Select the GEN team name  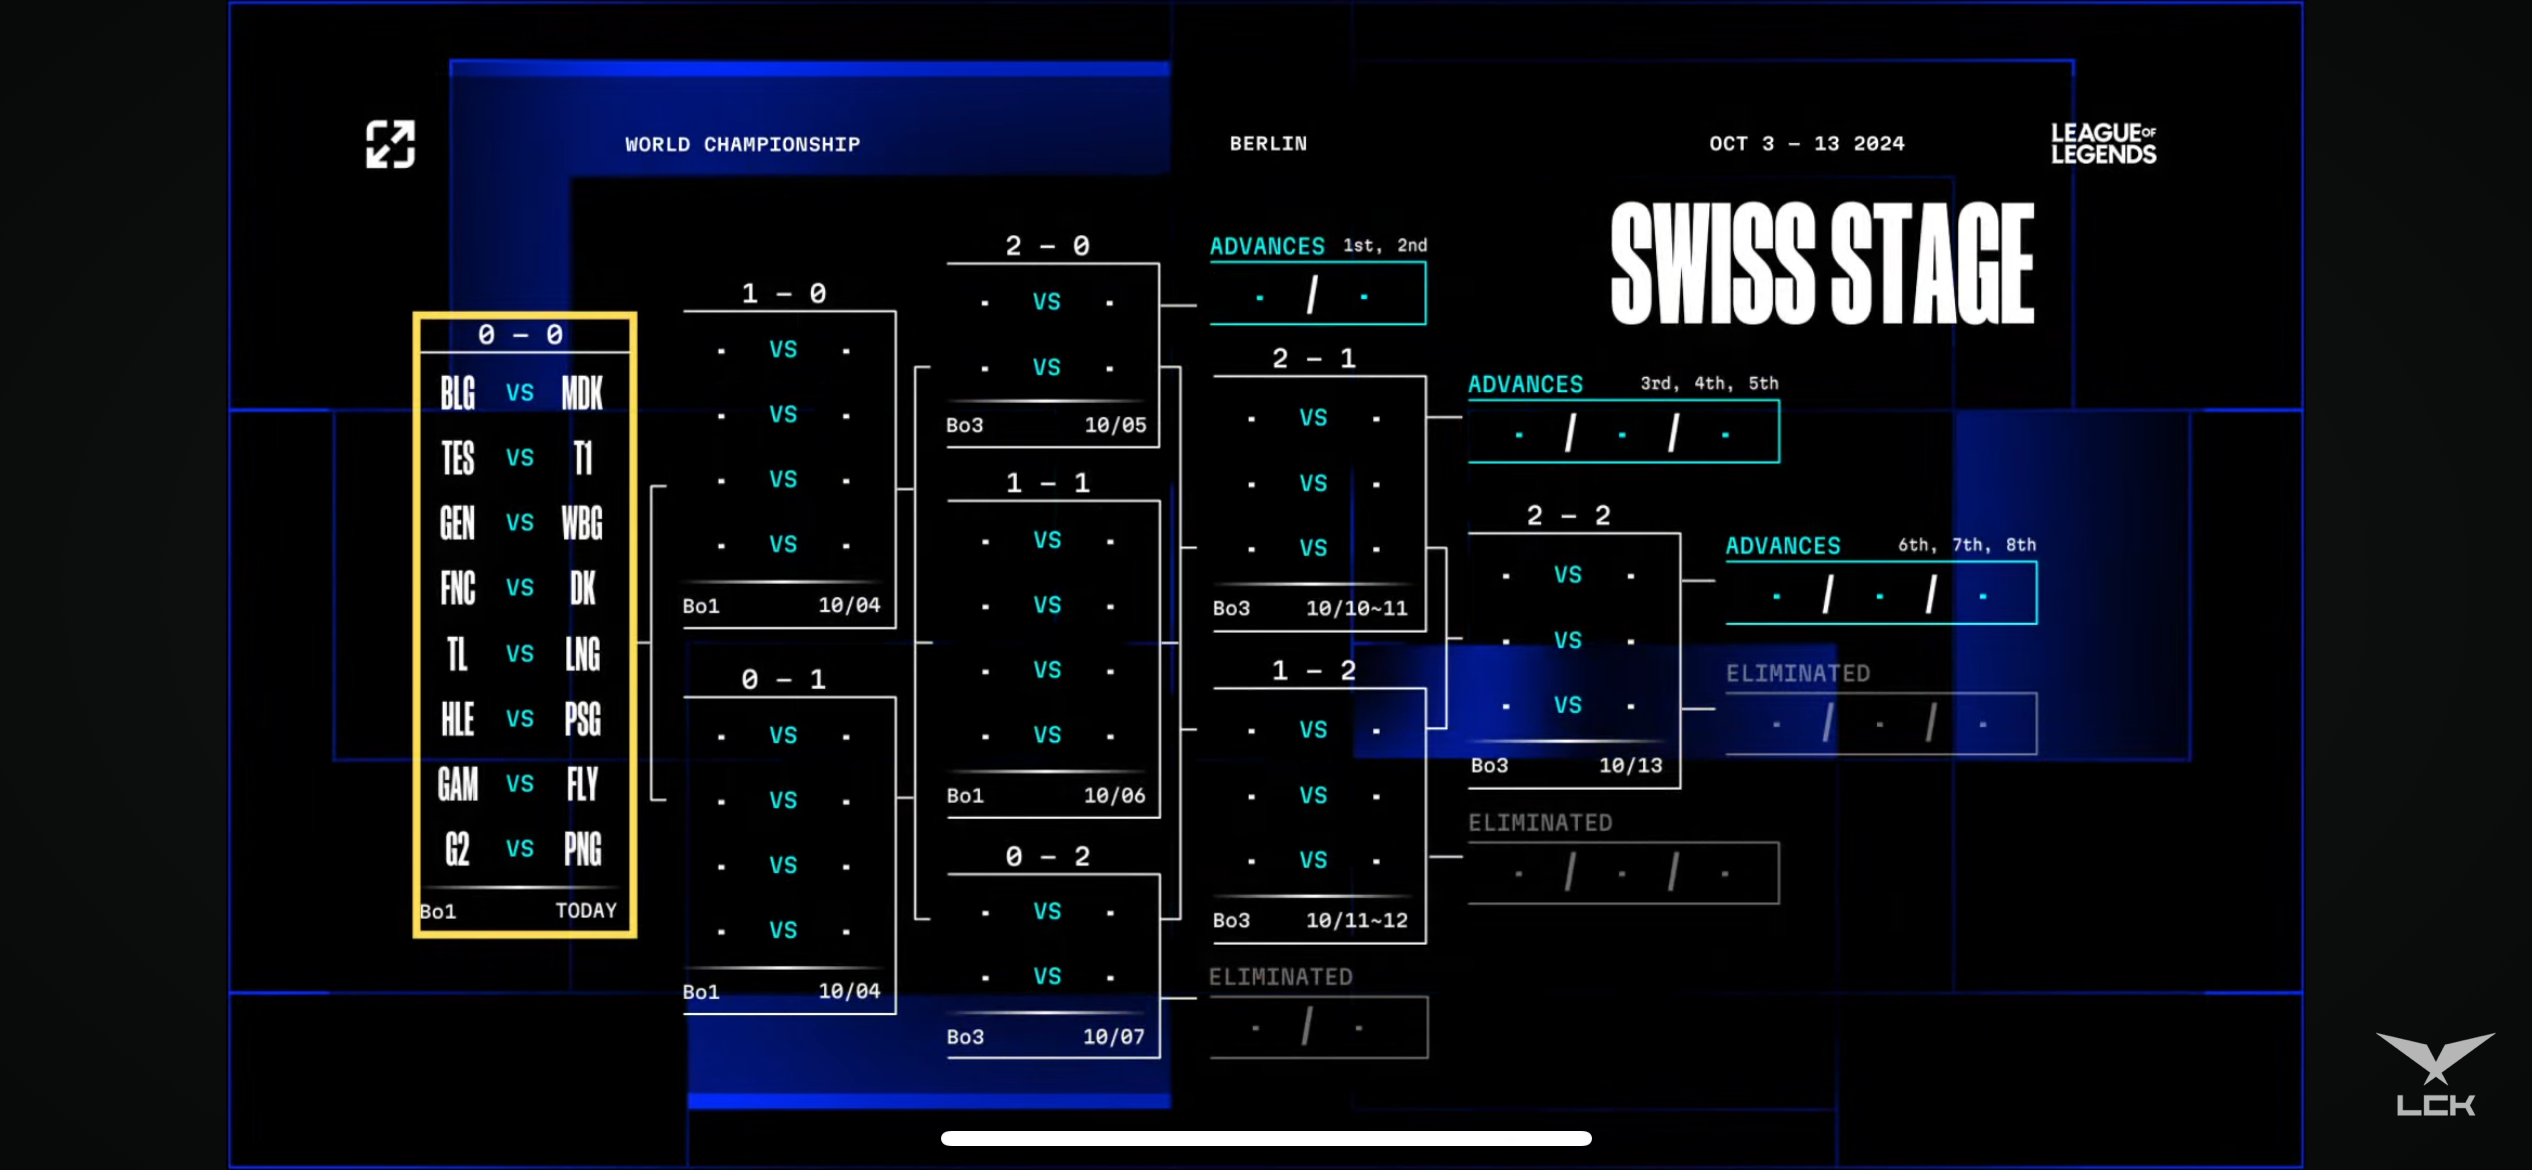click(458, 523)
